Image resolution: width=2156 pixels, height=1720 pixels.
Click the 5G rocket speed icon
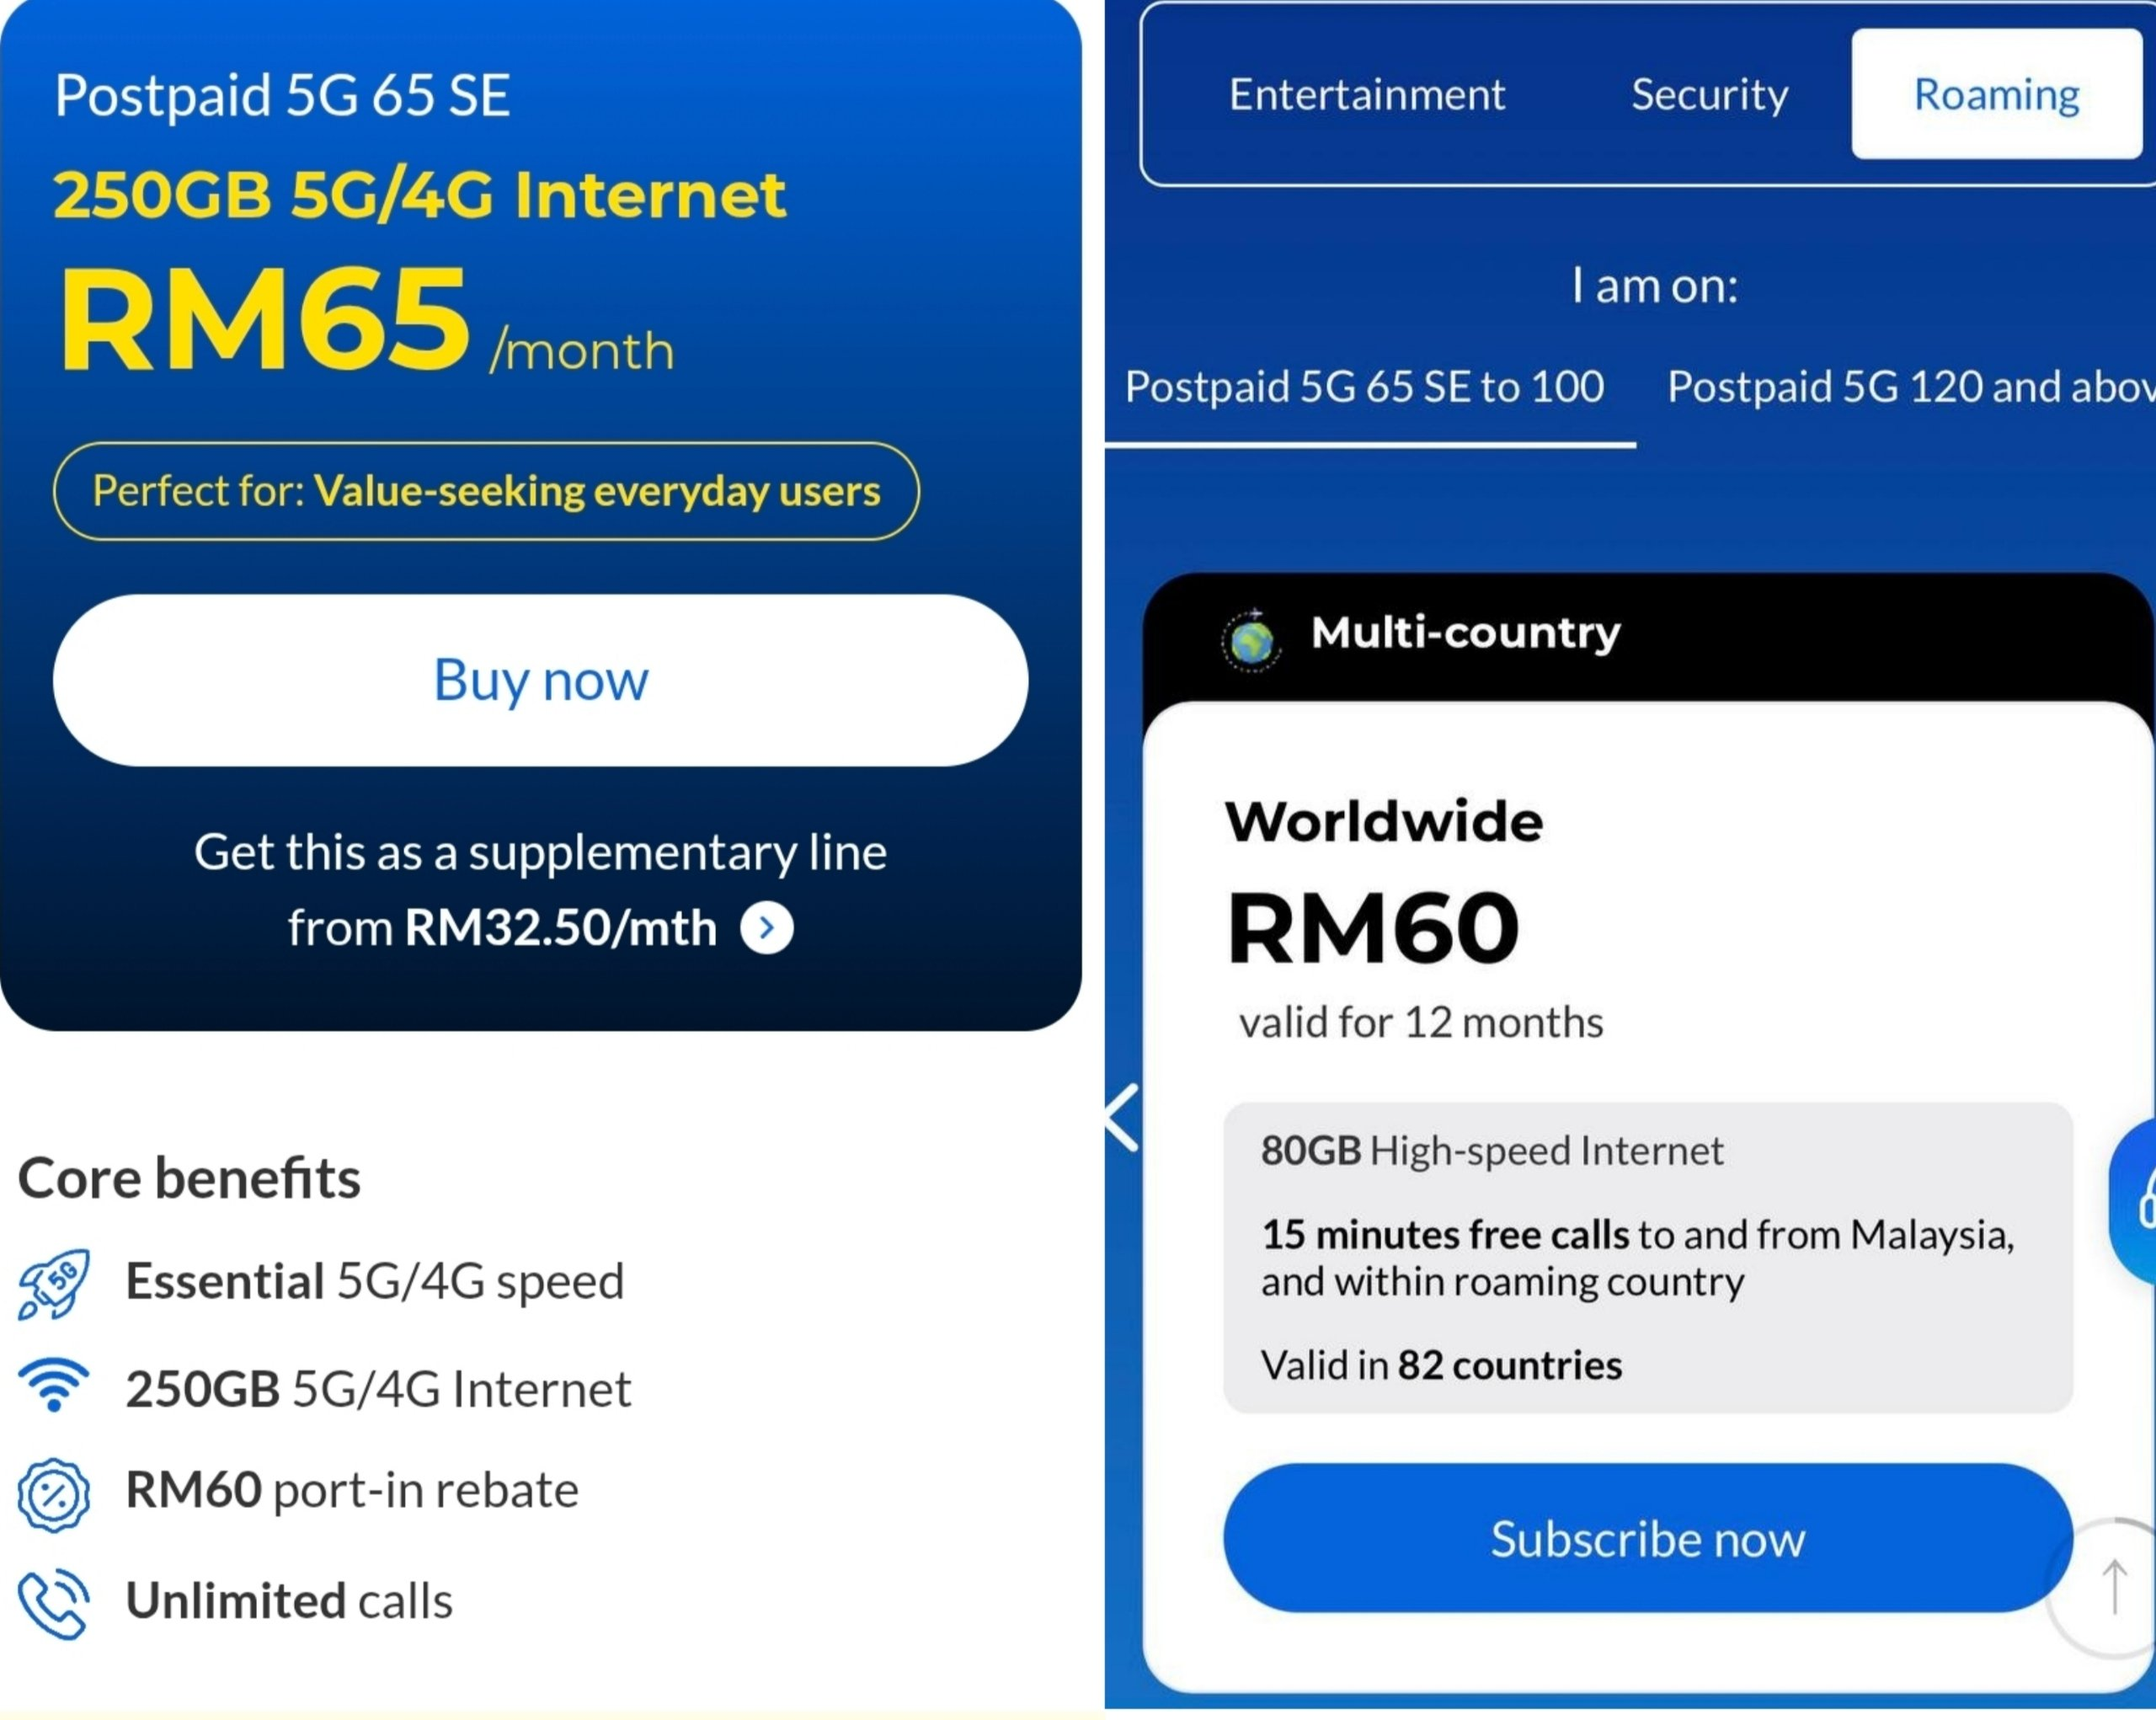[54, 1284]
